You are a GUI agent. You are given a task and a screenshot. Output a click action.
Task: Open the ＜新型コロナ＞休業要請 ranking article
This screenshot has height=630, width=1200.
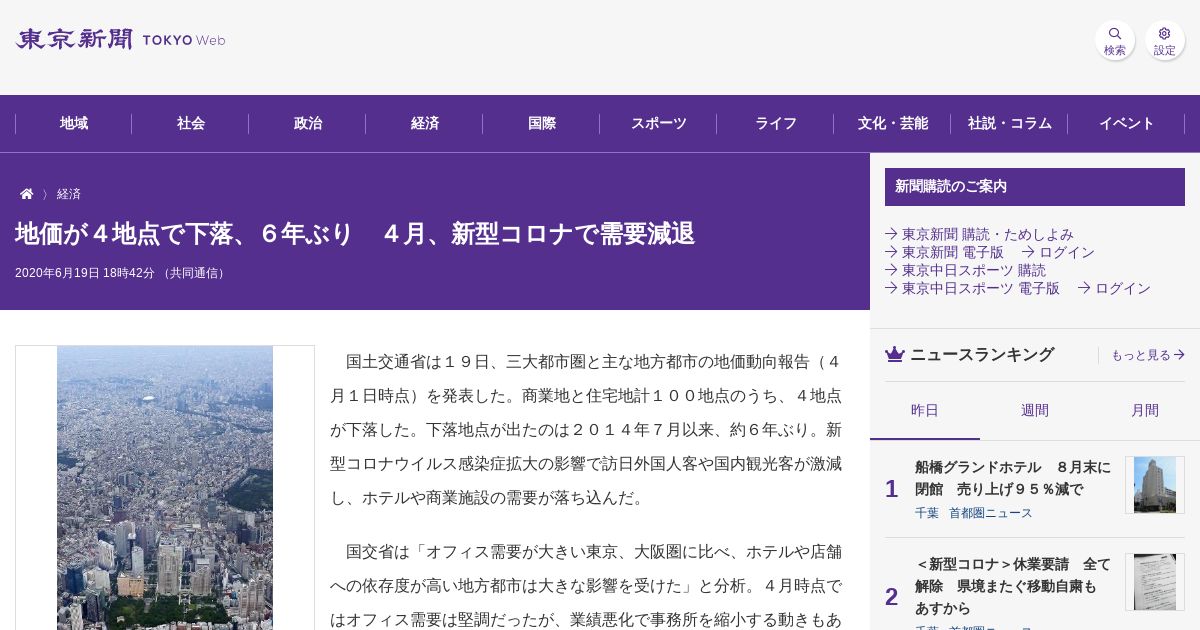1013,586
